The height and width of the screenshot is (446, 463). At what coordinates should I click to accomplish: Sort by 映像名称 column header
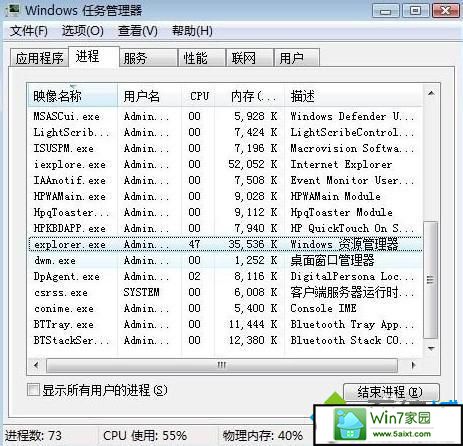pyautogui.click(x=72, y=96)
